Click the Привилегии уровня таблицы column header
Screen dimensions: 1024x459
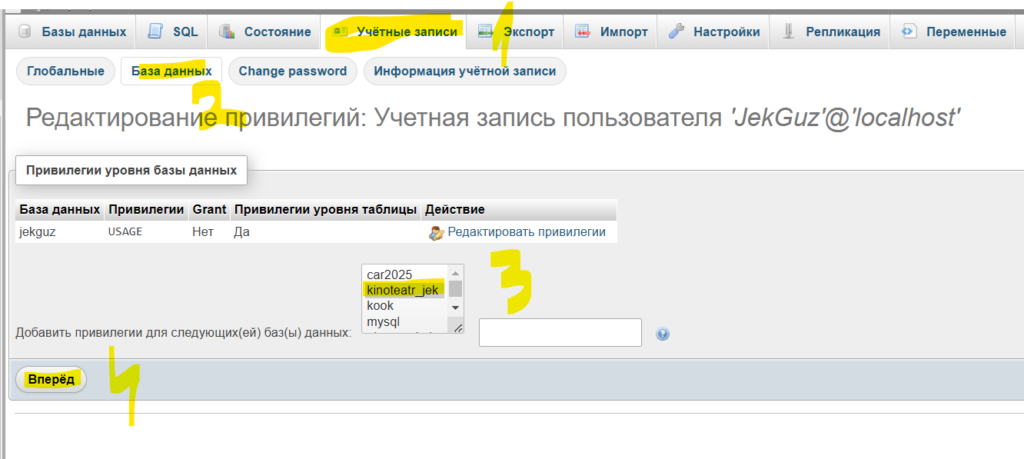(x=325, y=210)
